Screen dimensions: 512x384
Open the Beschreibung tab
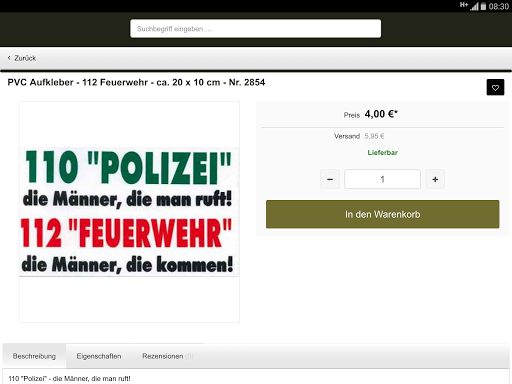[34, 356]
